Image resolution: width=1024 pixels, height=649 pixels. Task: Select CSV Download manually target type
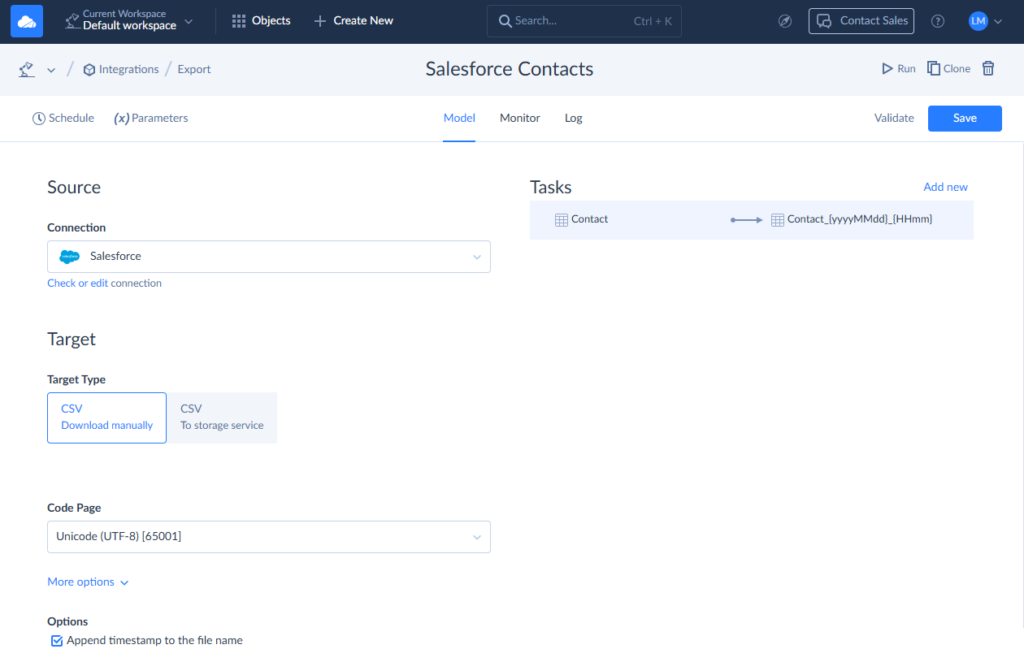point(106,418)
